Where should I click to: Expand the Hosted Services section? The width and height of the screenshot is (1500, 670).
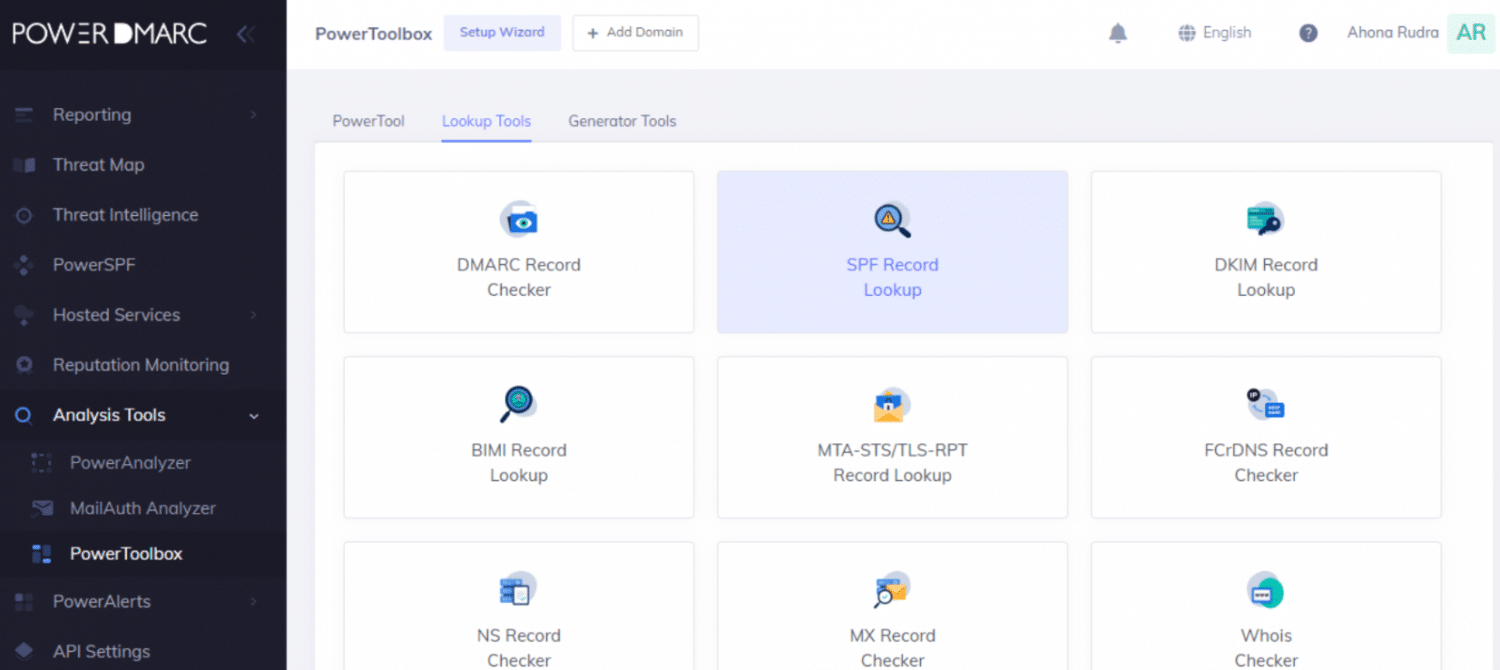(115, 314)
